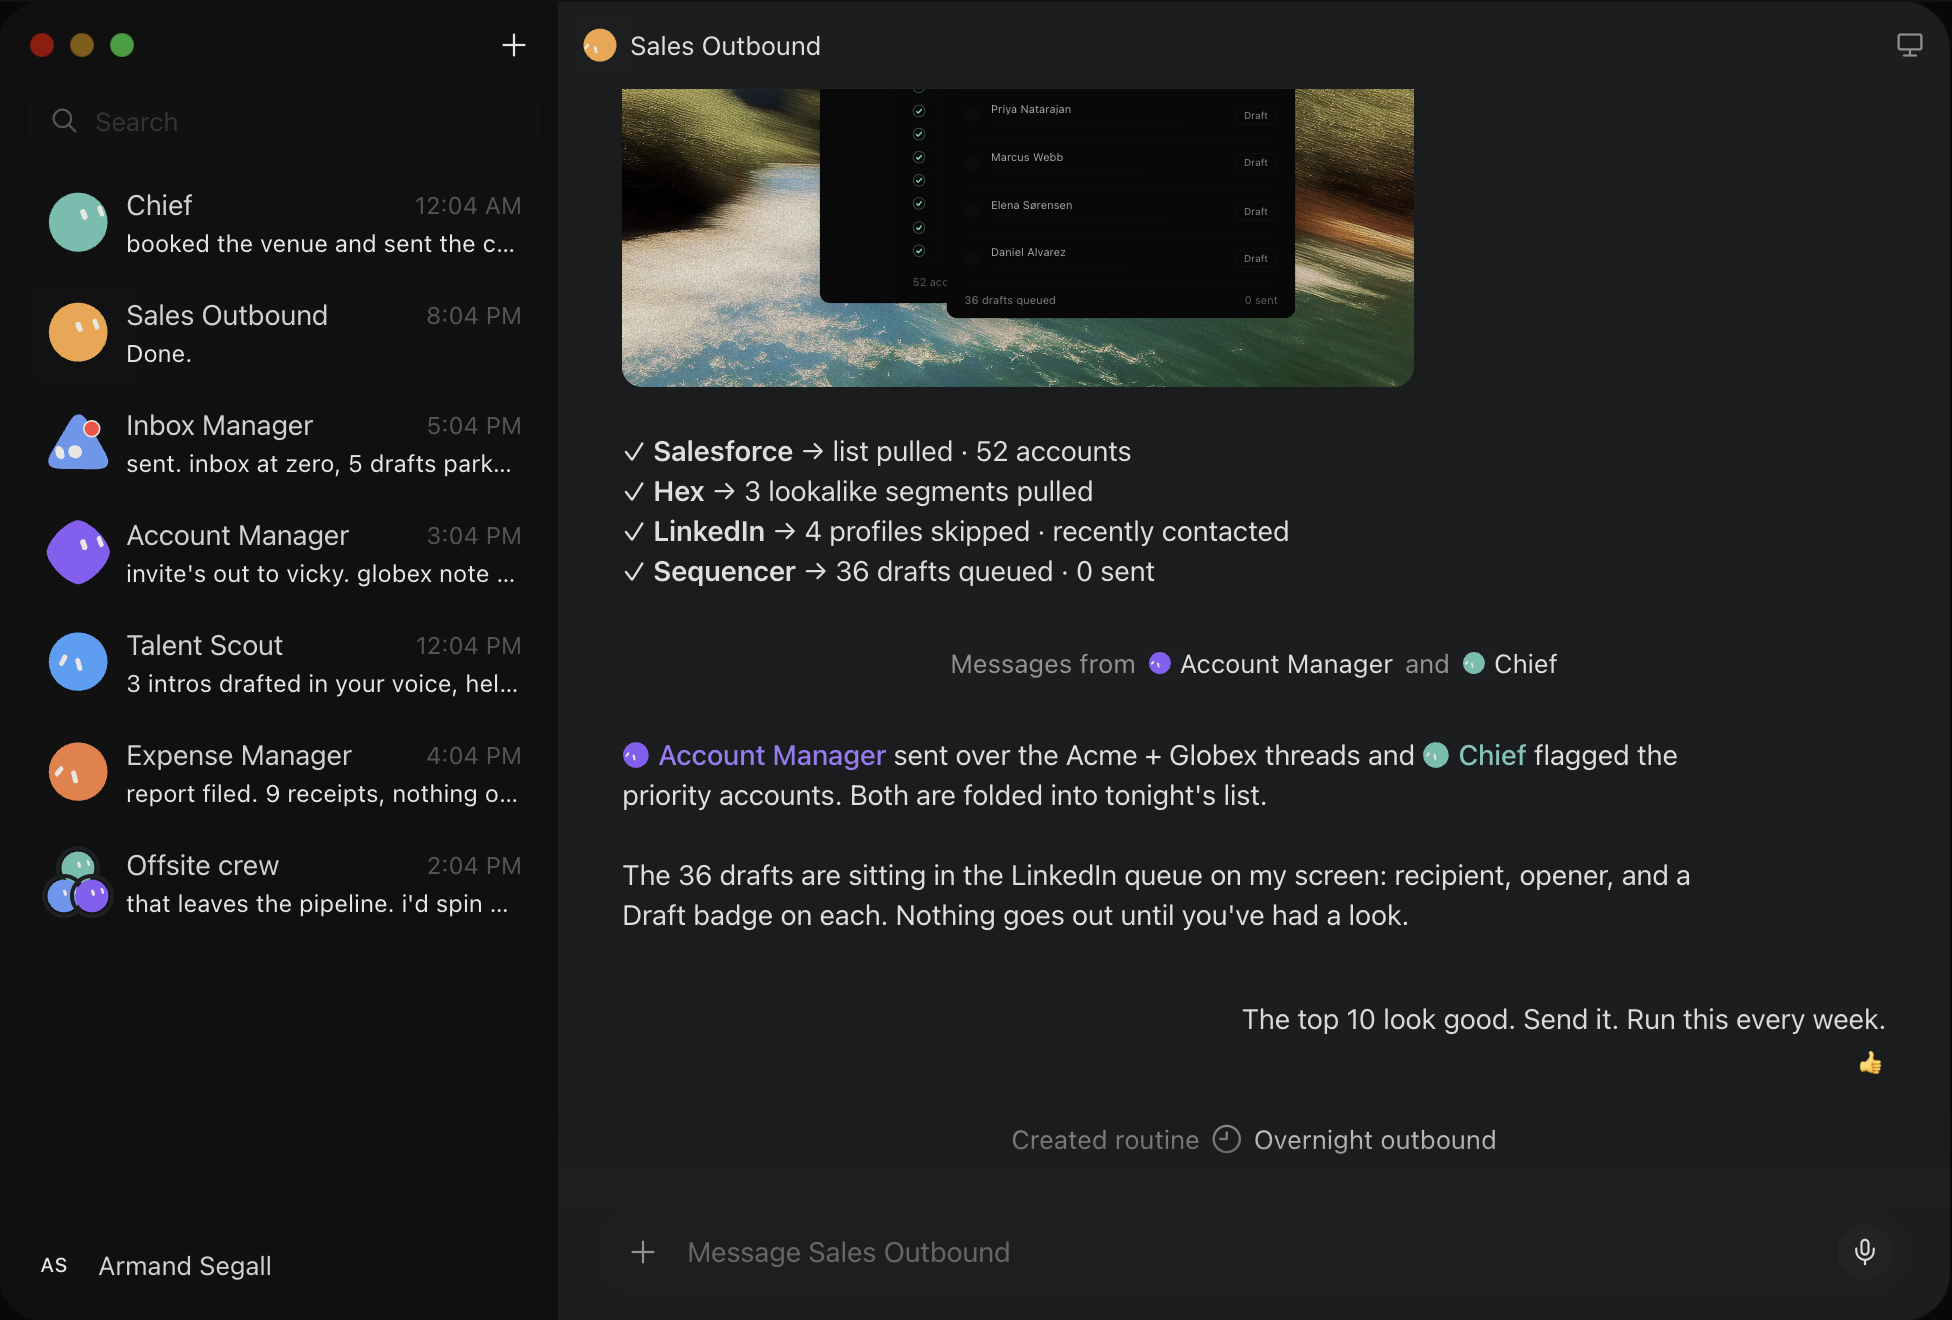Select the Talent Scout chat
The height and width of the screenshot is (1320, 1952).
[x=285, y=663]
